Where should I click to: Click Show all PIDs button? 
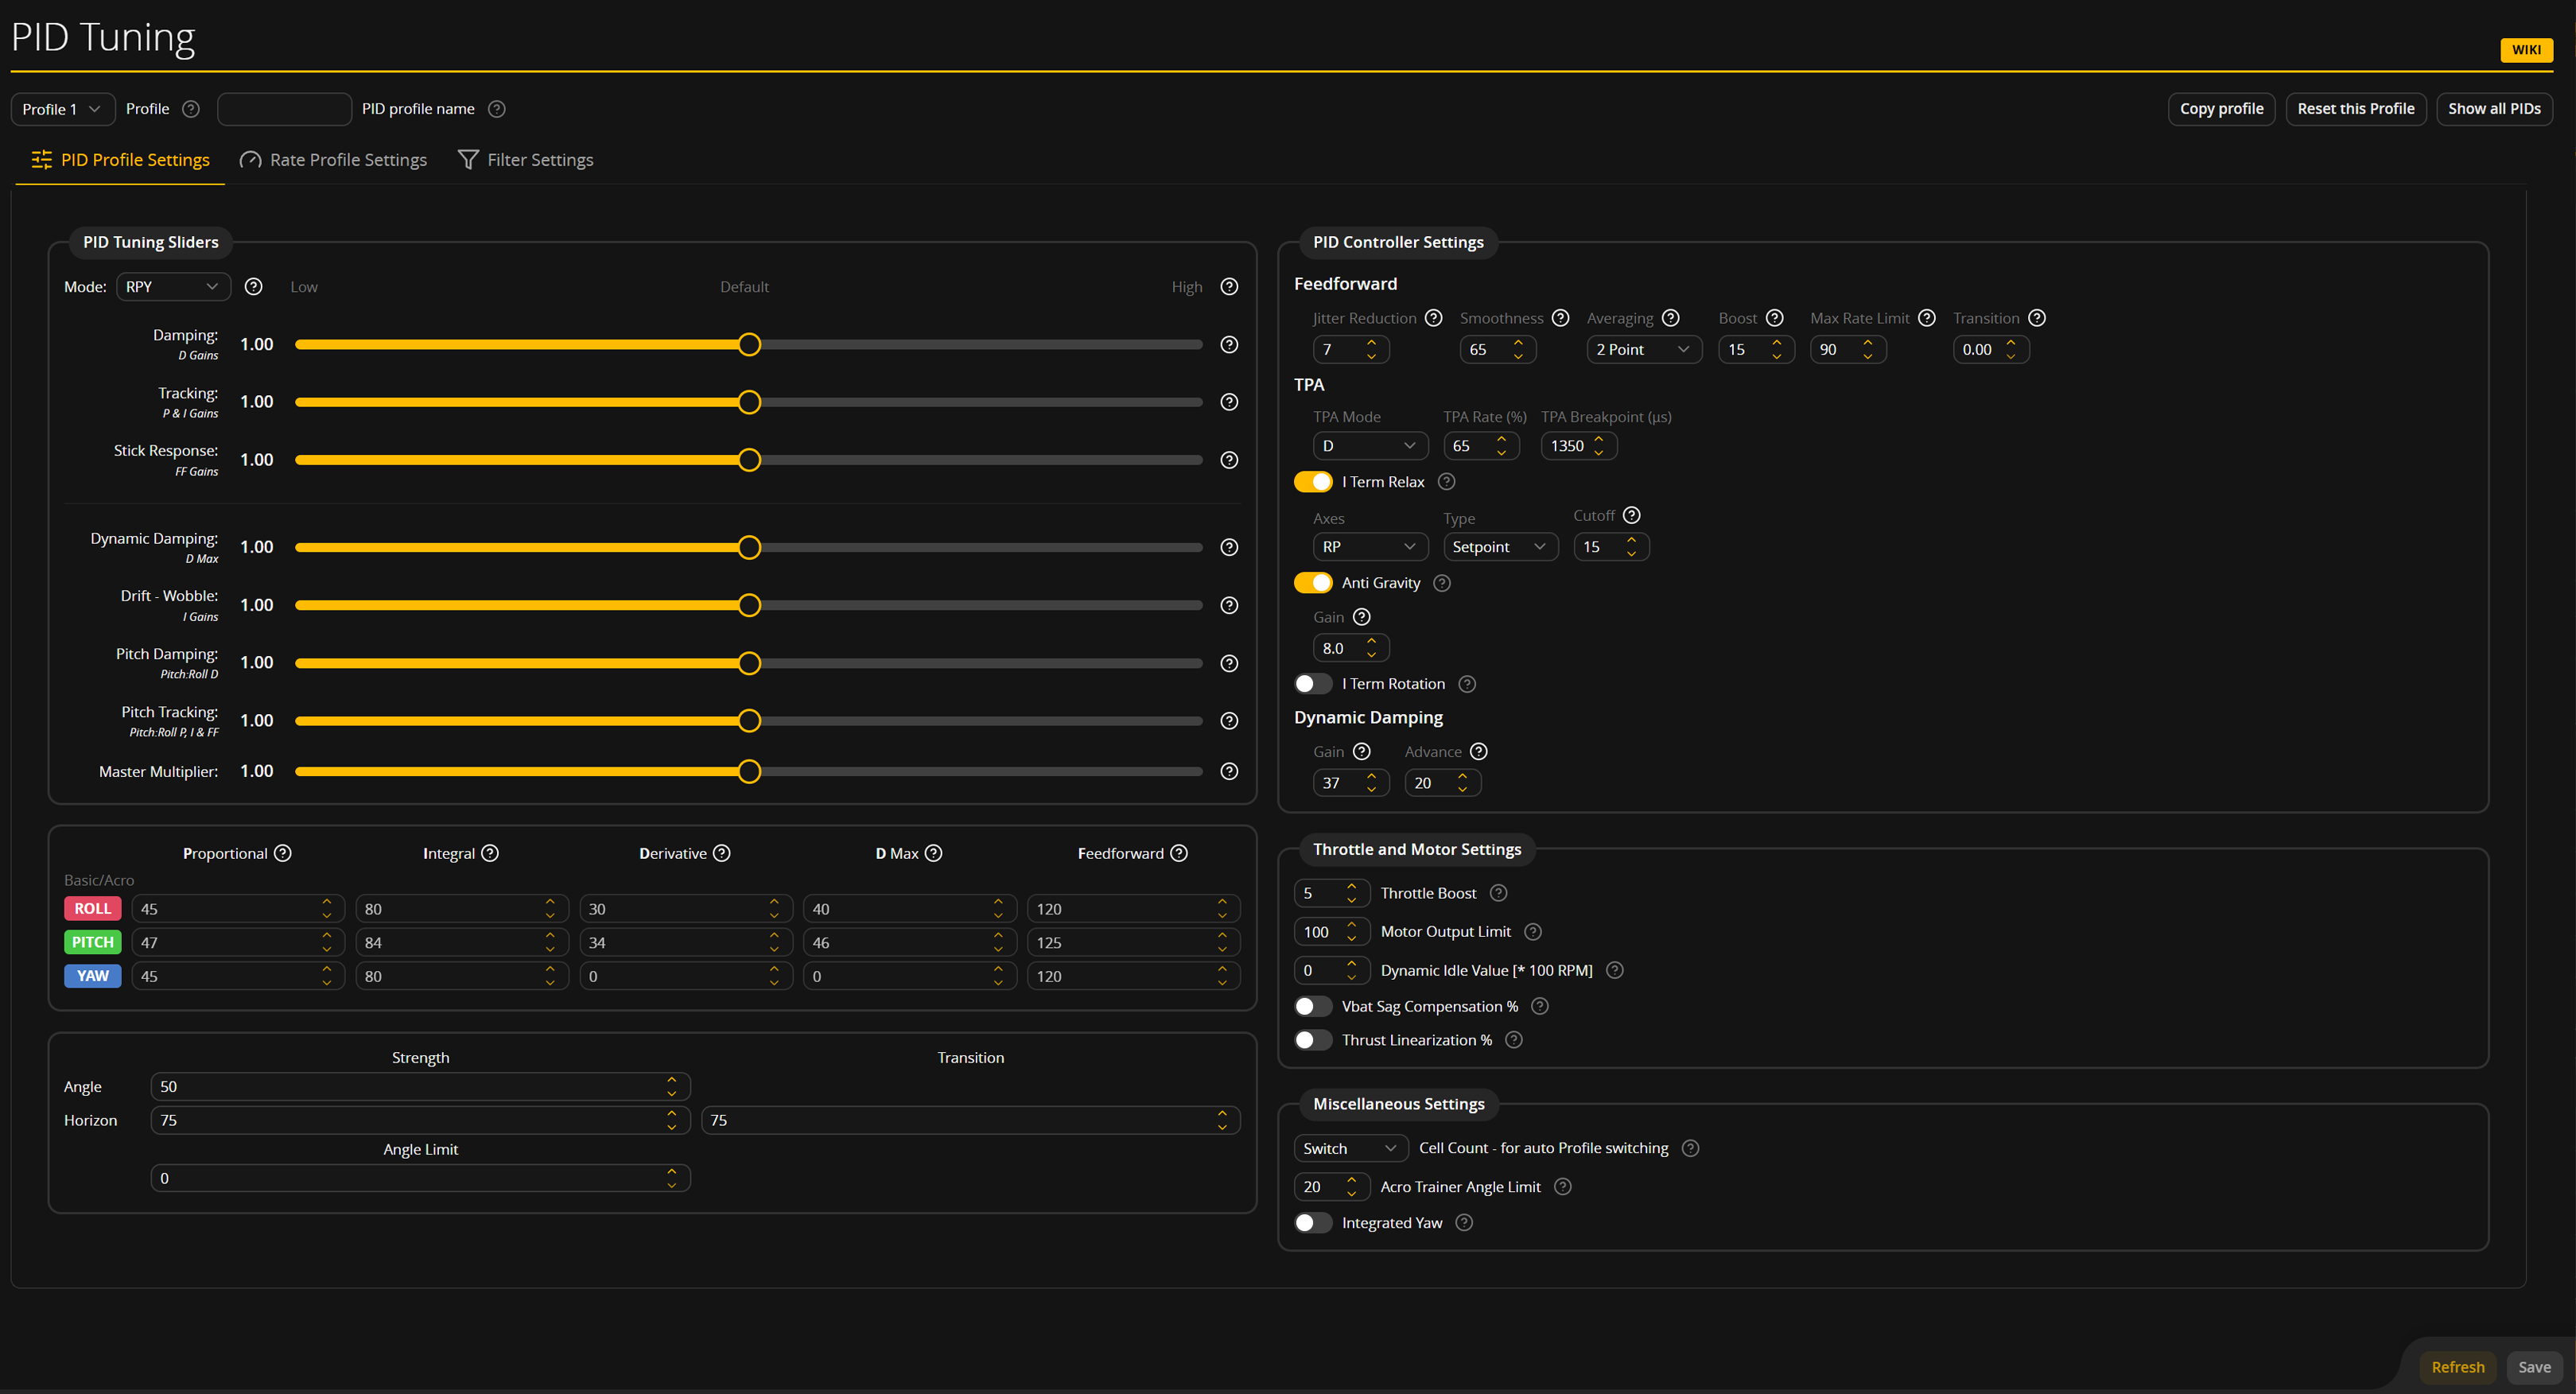pos(2494,109)
